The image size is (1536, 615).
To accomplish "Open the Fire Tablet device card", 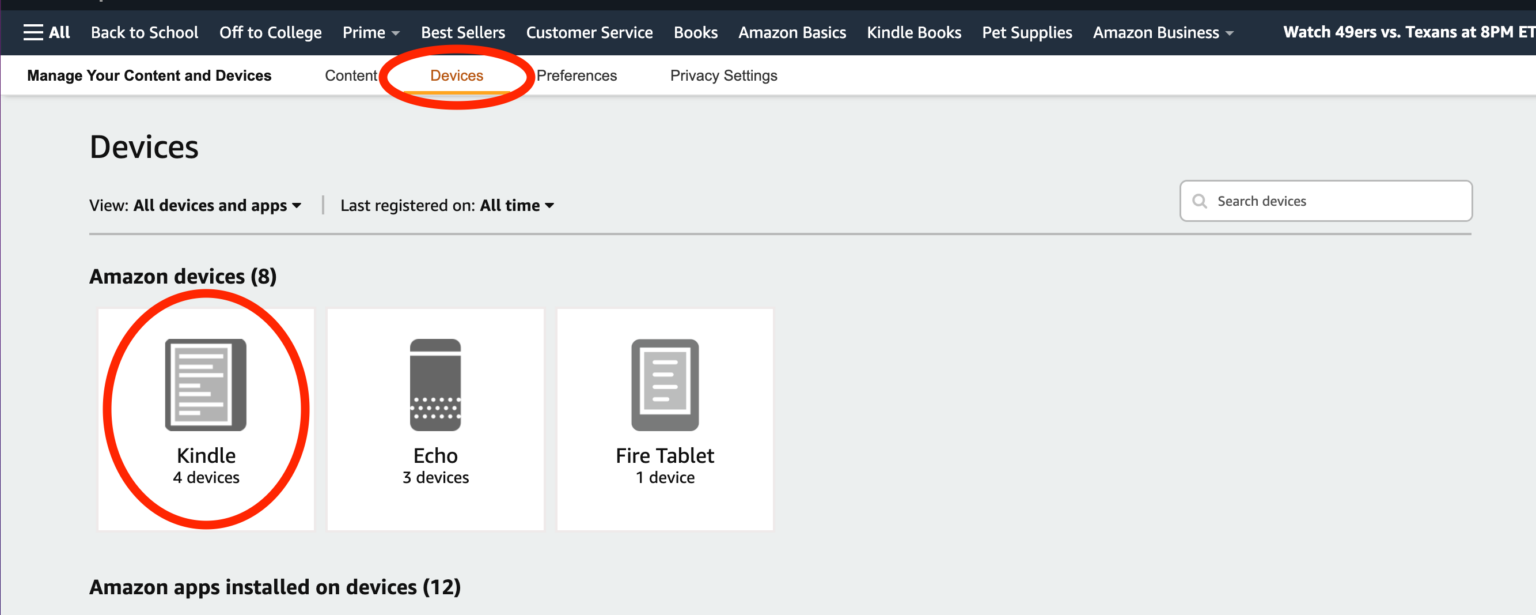I will point(664,420).
